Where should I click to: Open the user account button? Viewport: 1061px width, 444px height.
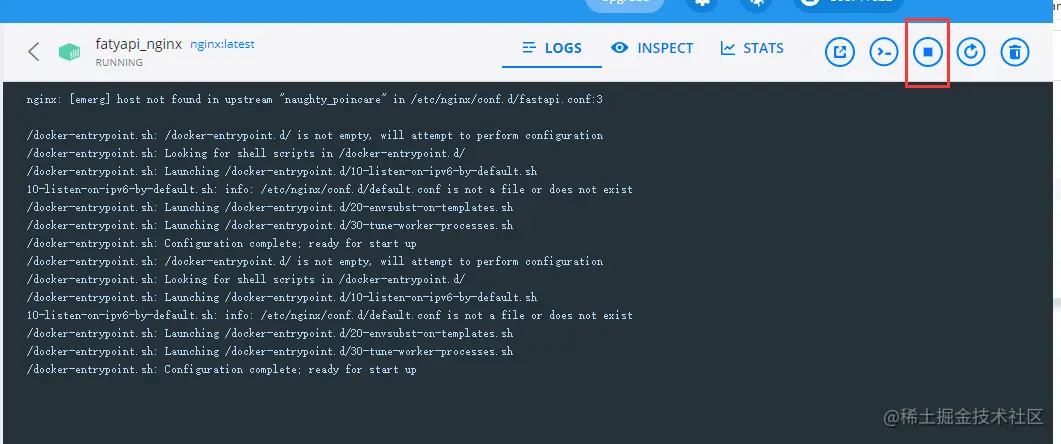pos(848,3)
